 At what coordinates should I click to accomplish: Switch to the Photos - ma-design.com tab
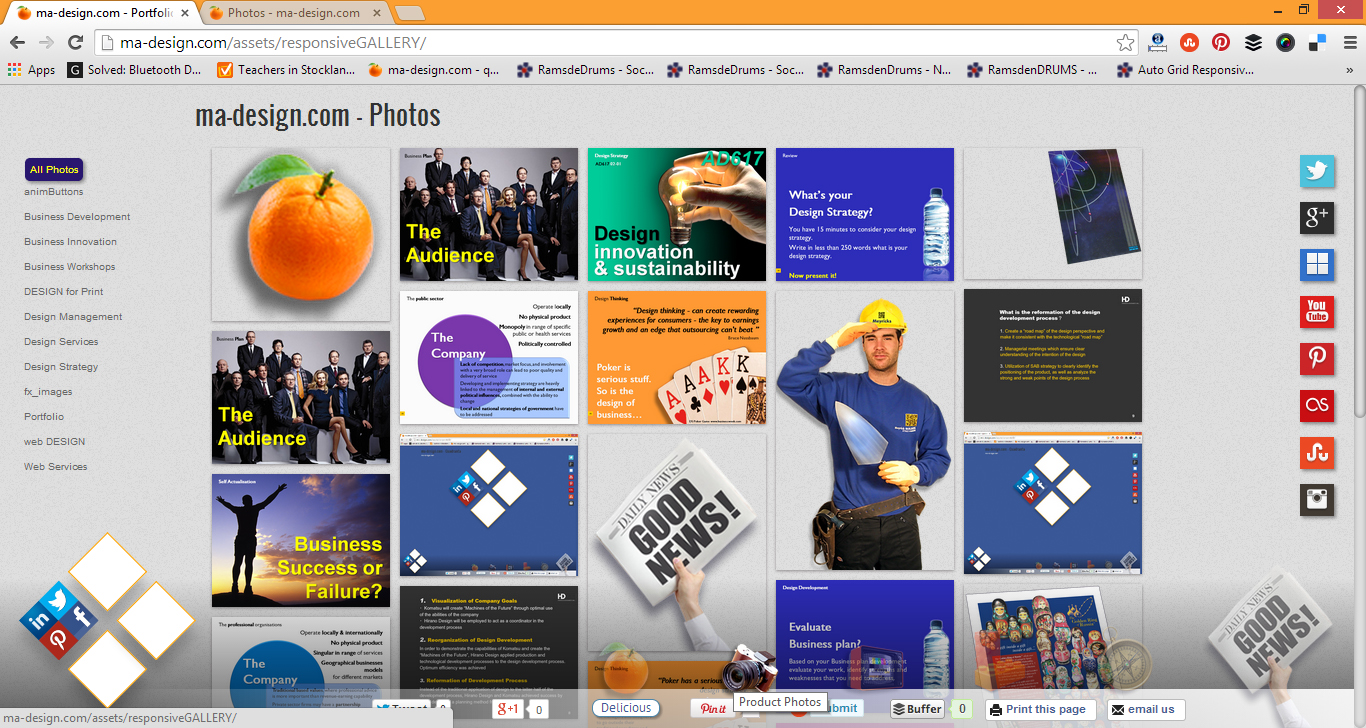click(293, 13)
